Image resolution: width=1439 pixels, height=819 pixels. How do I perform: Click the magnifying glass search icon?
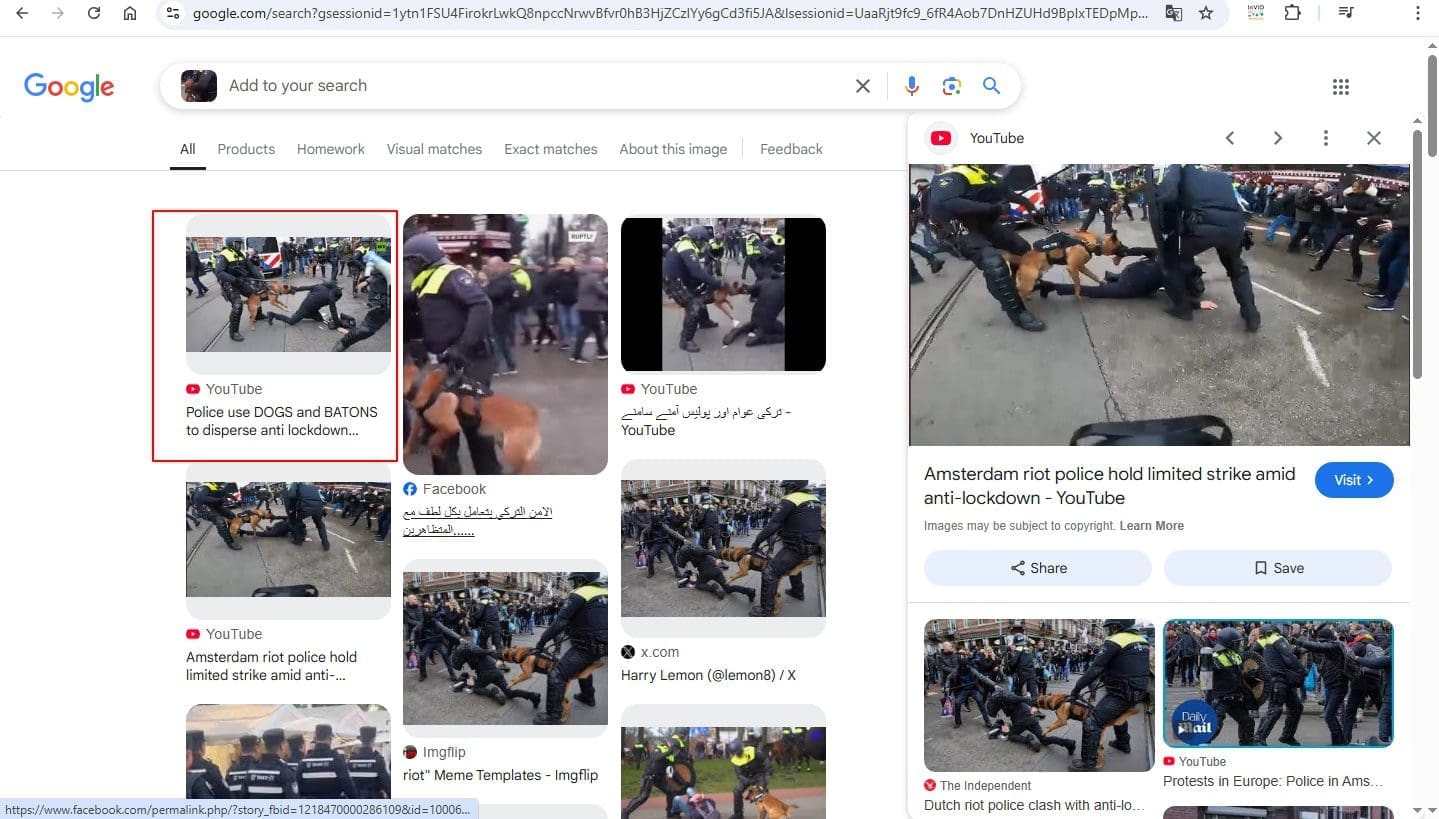pyautogui.click(x=991, y=86)
